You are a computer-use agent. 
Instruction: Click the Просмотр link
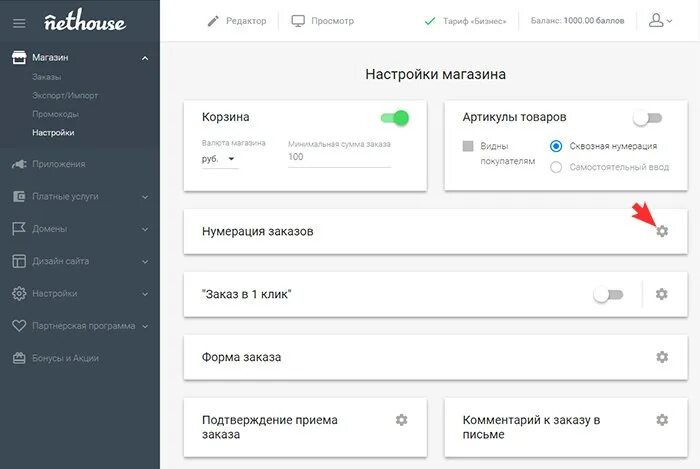(x=333, y=21)
